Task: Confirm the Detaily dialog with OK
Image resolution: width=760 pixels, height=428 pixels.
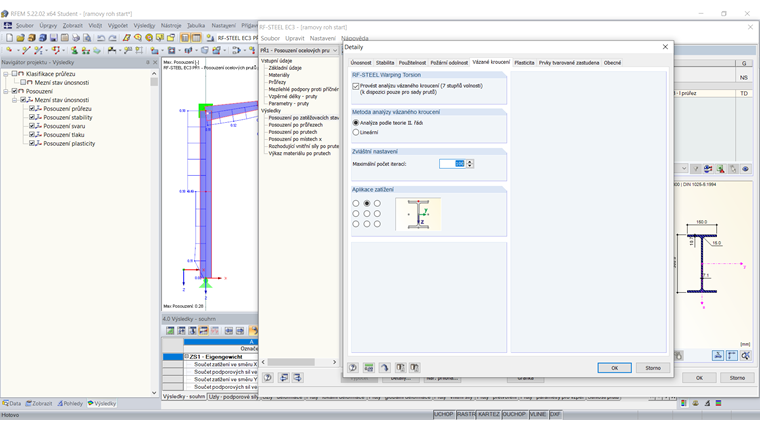Action: click(614, 368)
